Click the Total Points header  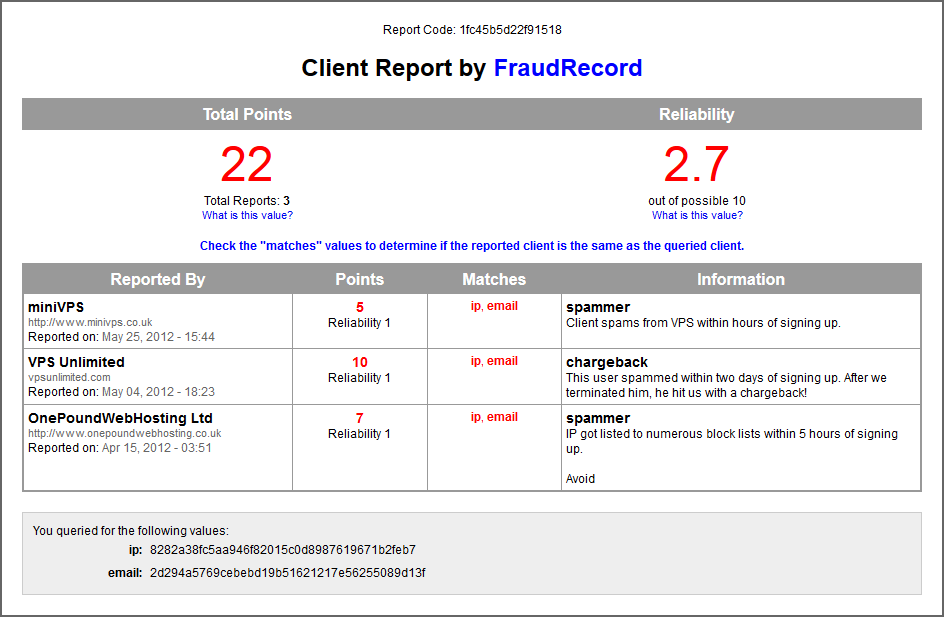(247, 114)
